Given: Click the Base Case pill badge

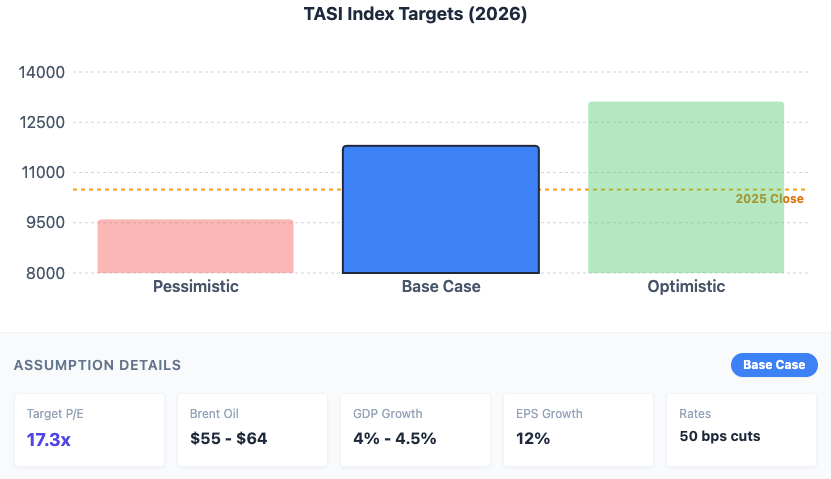Looking at the screenshot, I should click(774, 365).
